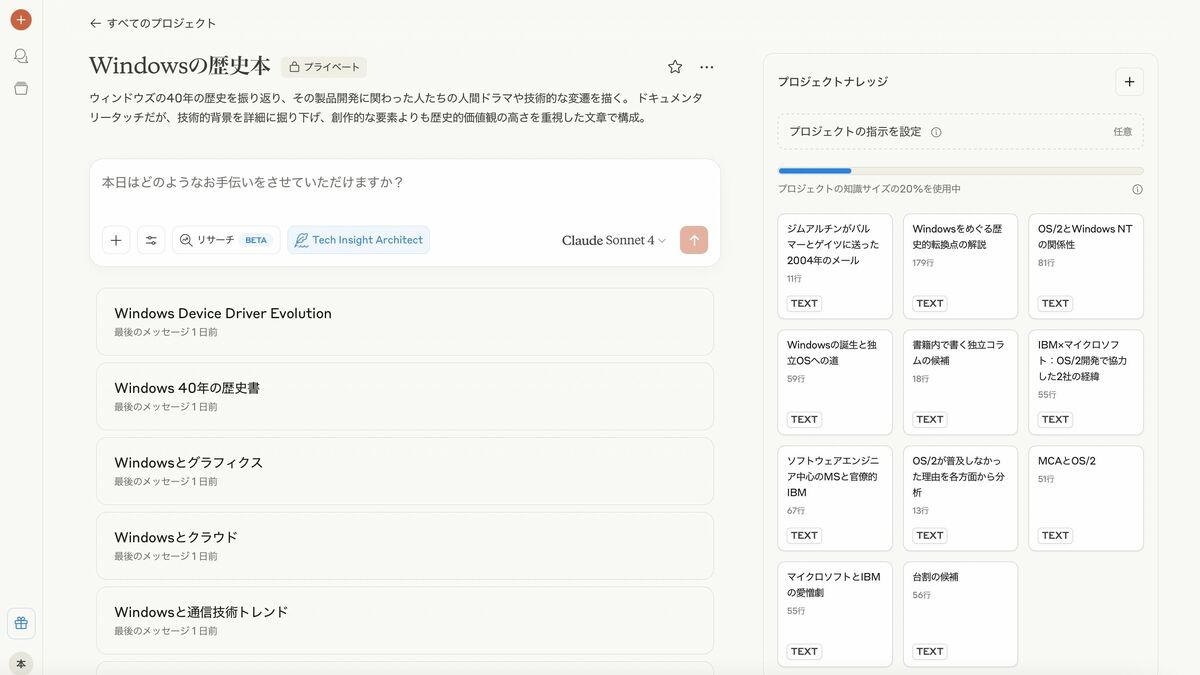Click プロジェクトの指示を設定 field
Viewport: 1200px width, 675px height.
961,132
